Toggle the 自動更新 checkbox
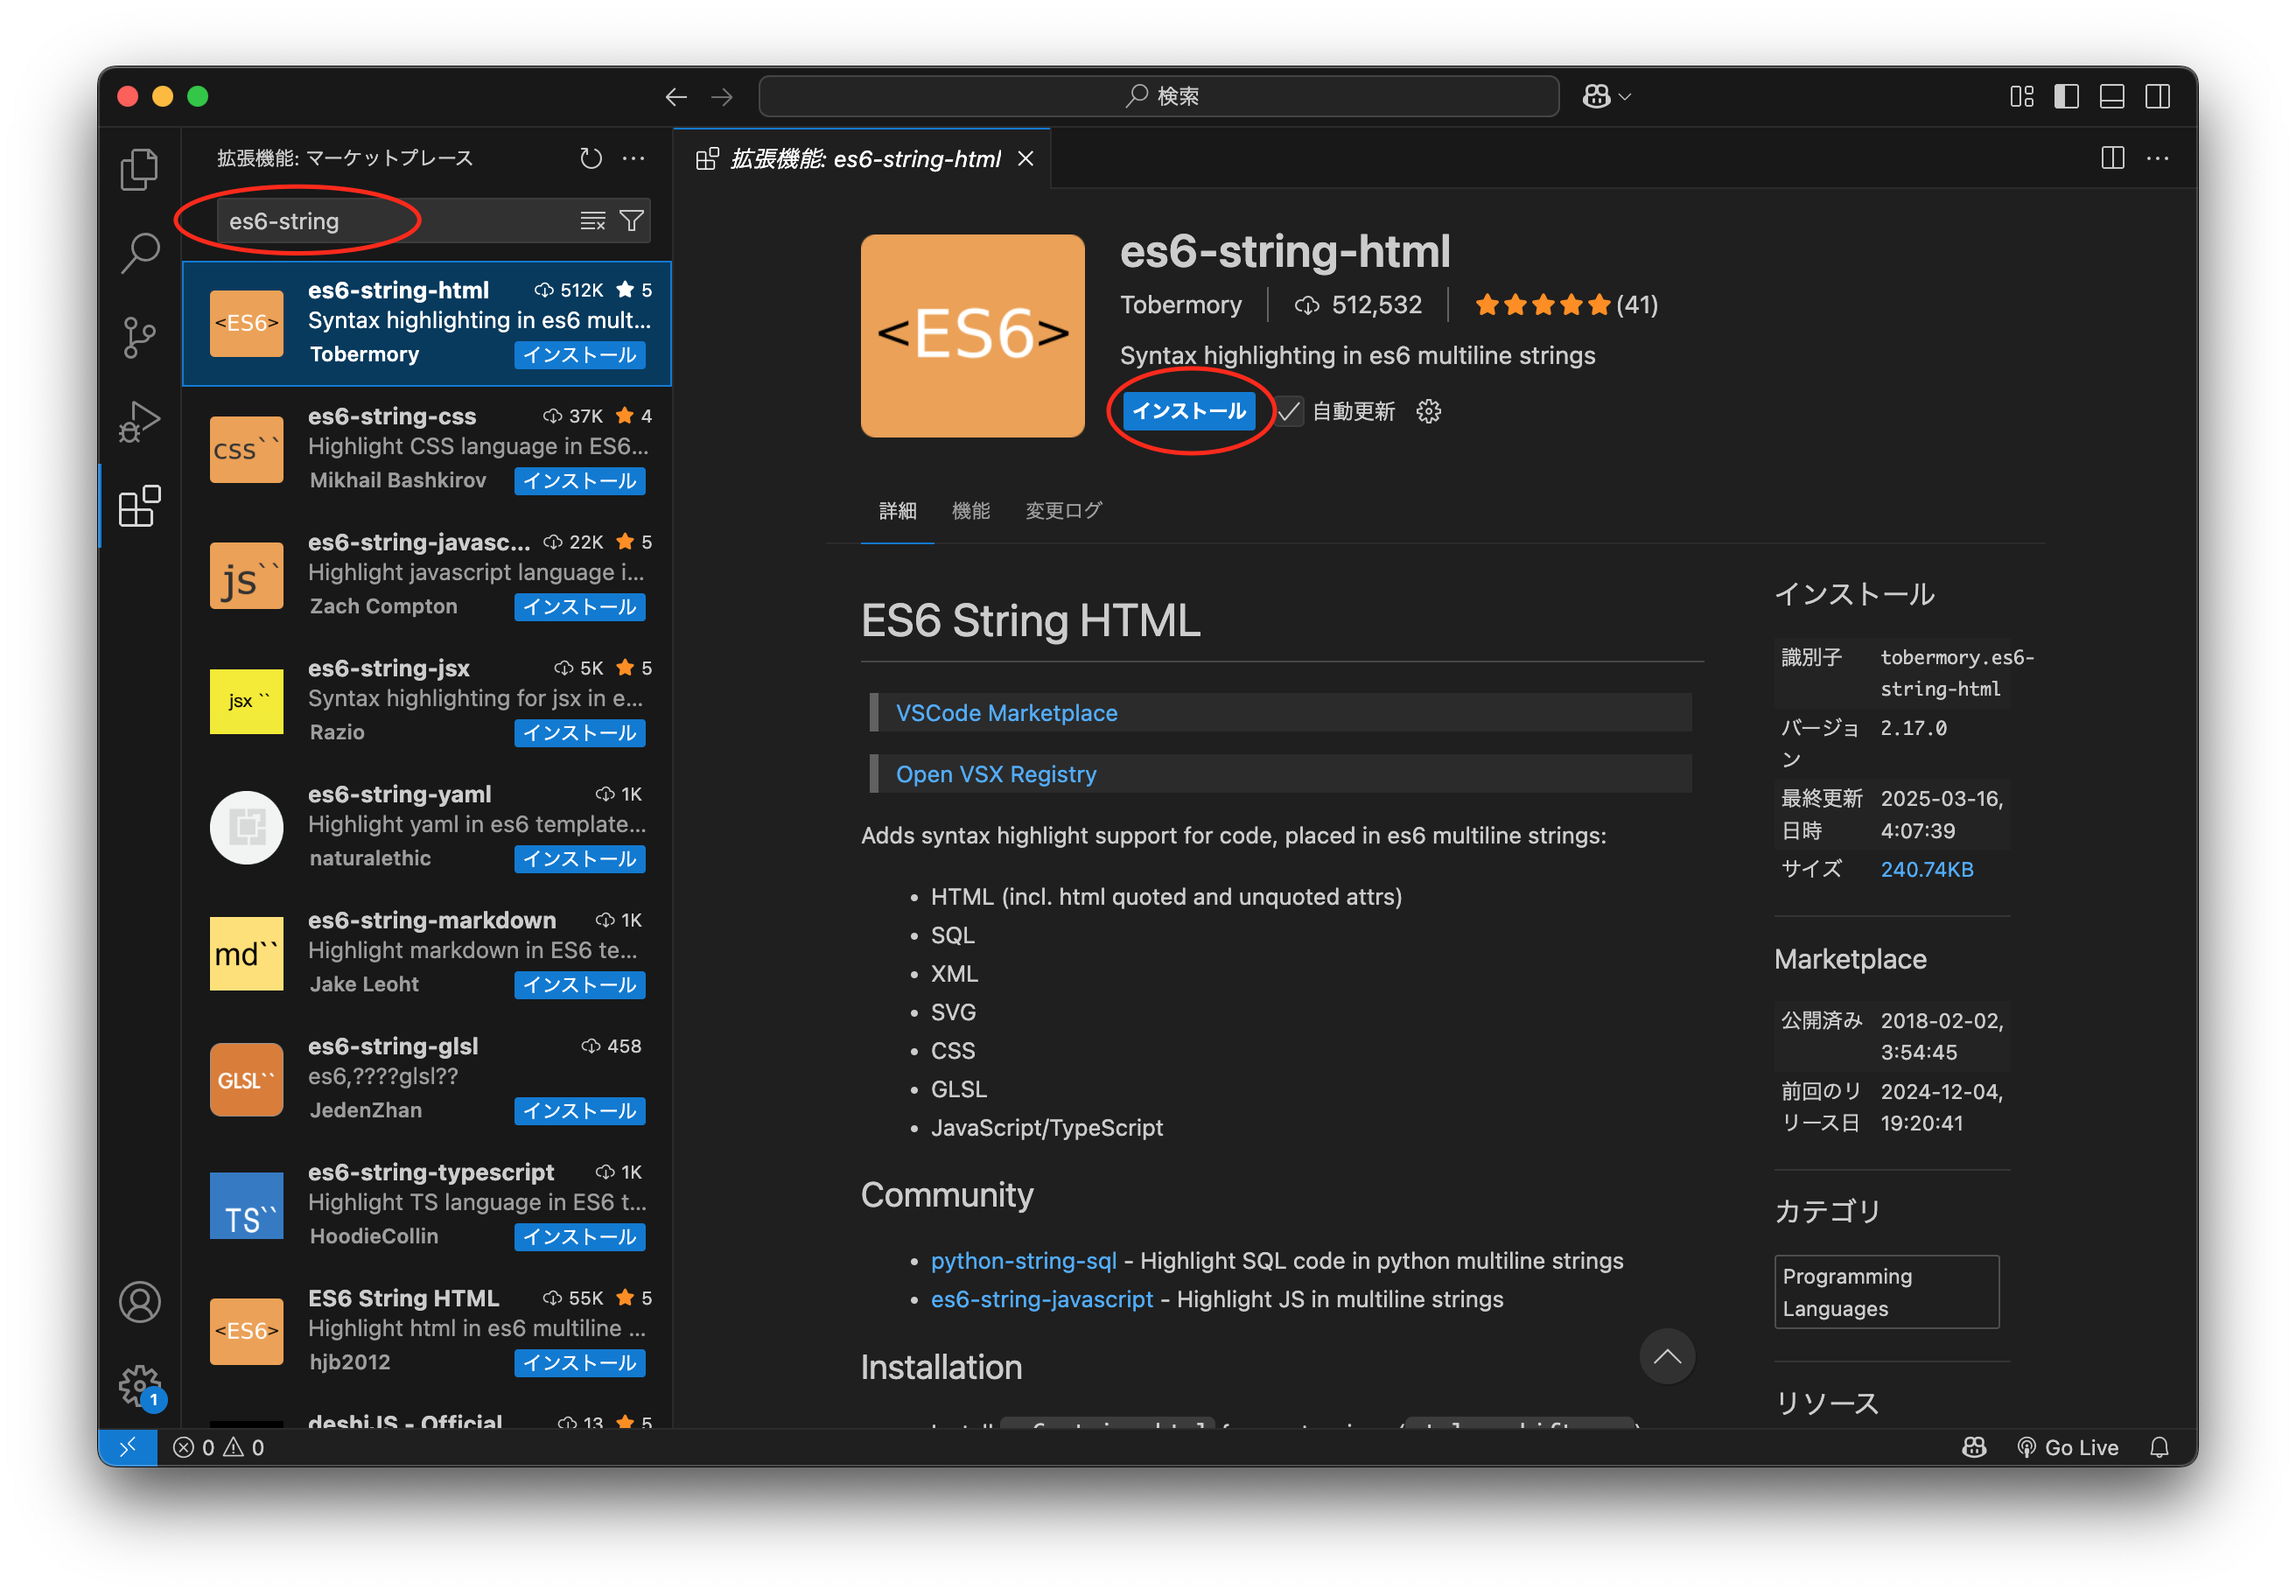2296x1596 pixels. 1290,411
